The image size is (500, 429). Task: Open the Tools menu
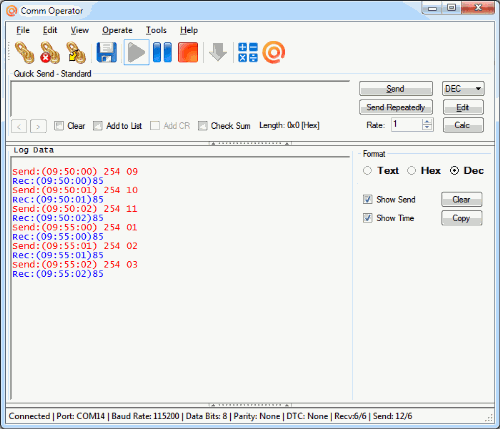click(156, 30)
